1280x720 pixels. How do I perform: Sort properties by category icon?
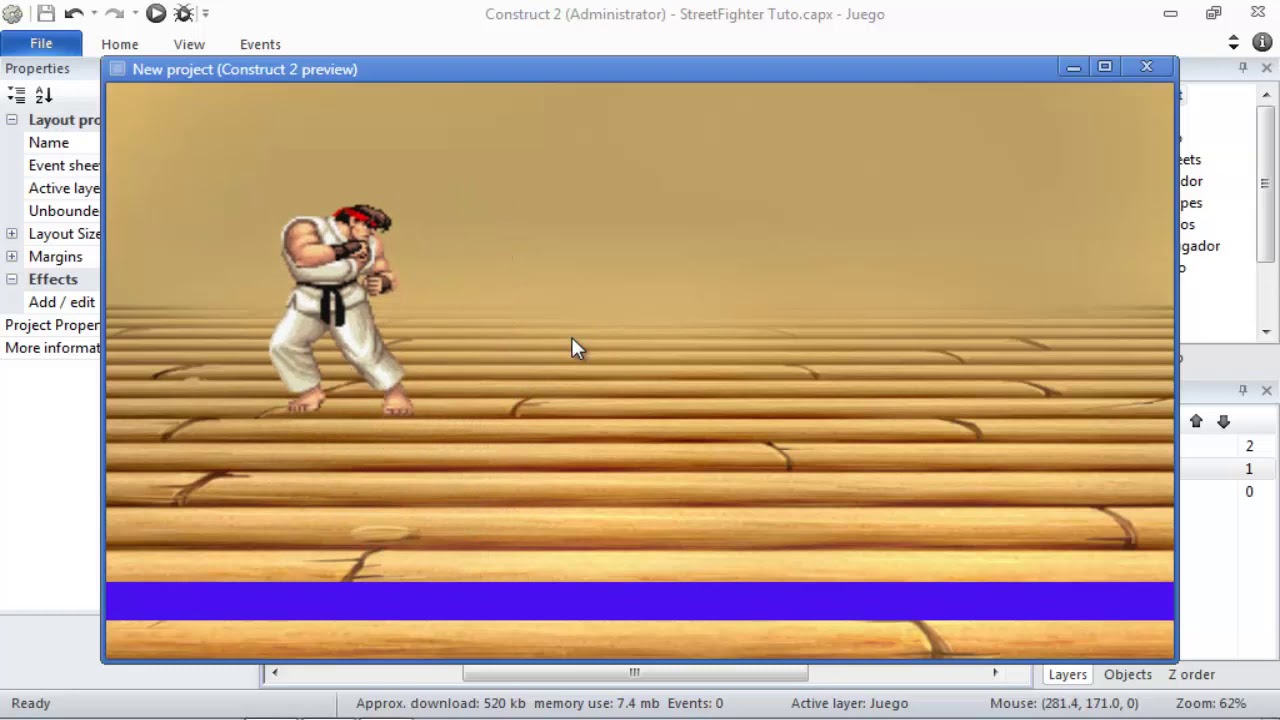[x=16, y=95]
